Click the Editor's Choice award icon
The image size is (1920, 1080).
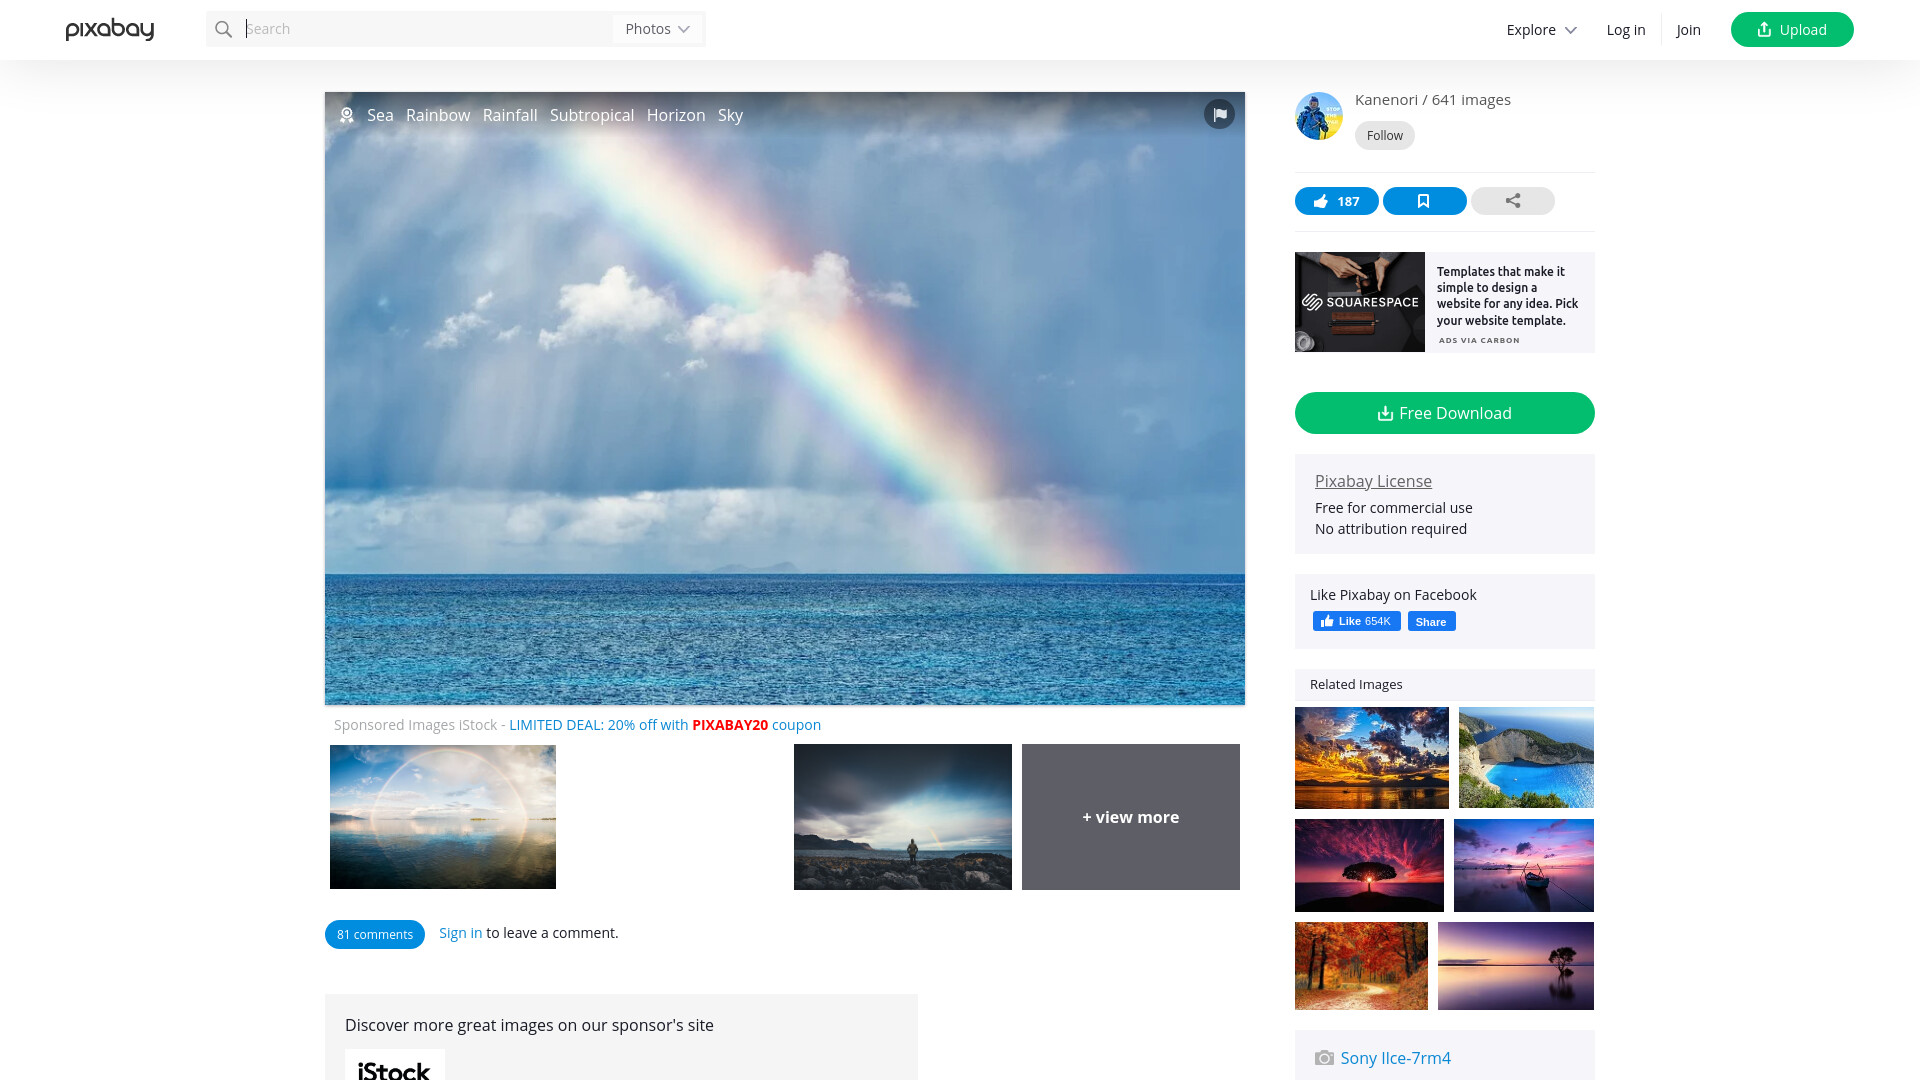click(x=347, y=115)
